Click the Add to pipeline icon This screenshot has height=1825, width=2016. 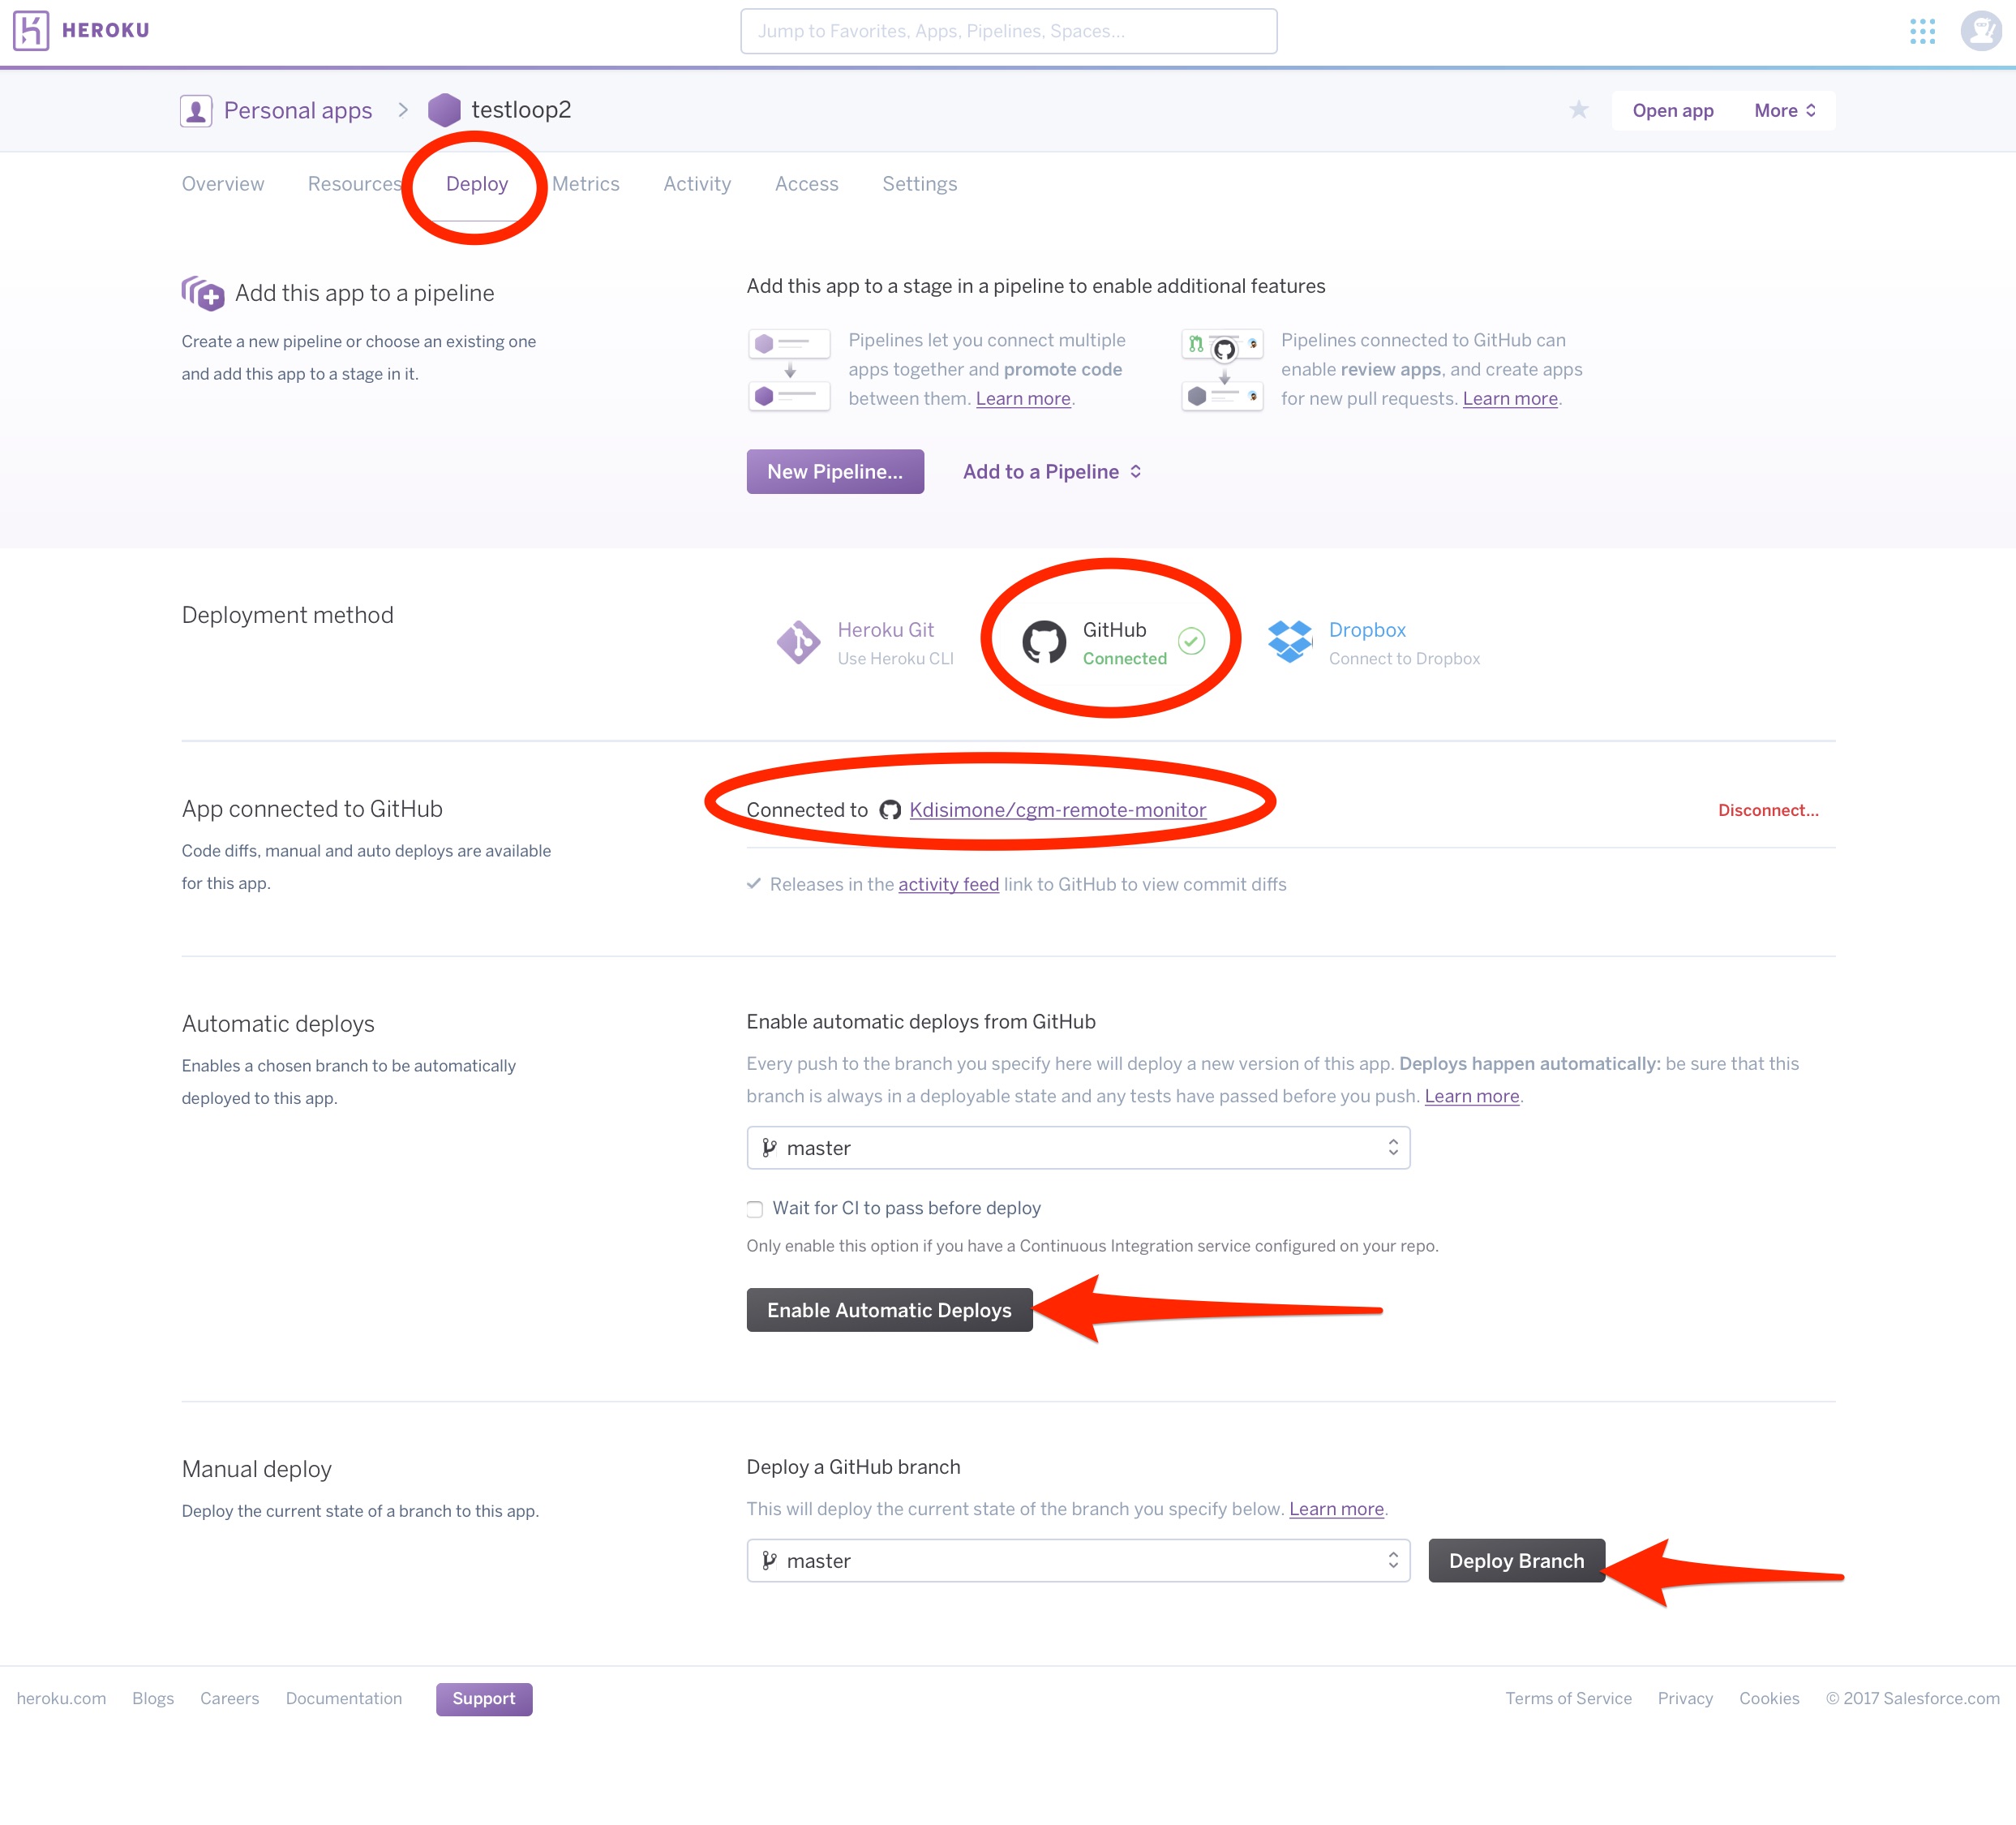tap(203, 293)
